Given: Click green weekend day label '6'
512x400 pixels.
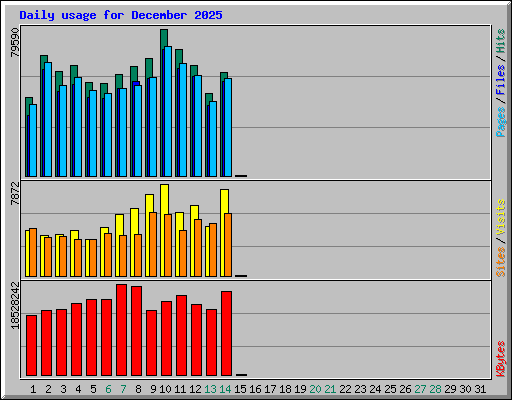Looking at the screenshot, I should [108, 389].
